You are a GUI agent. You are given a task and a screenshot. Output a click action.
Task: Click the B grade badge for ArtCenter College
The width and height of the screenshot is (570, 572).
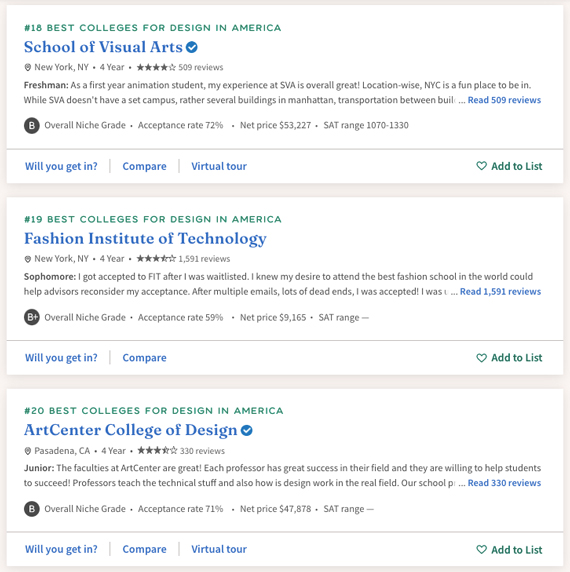(32, 509)
